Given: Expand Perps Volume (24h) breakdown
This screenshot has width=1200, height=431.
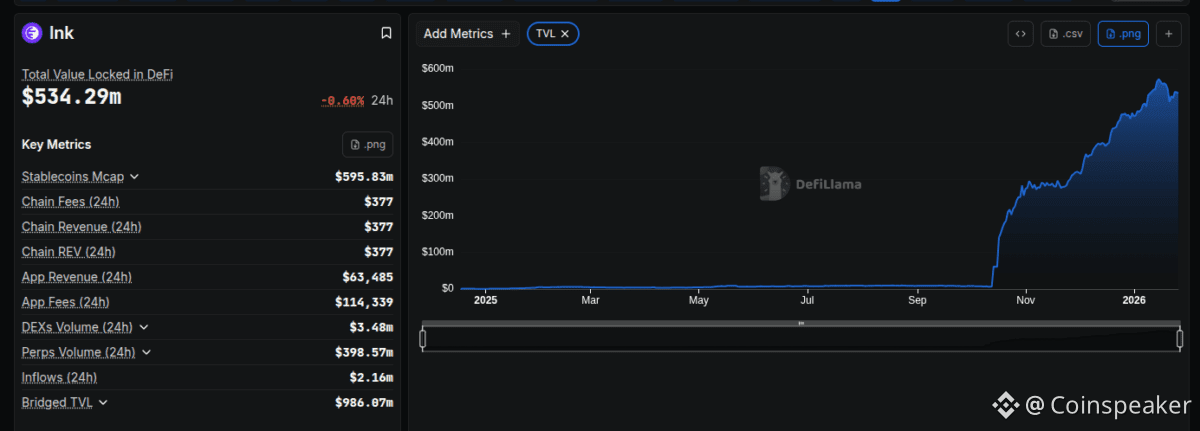Looking at the screenshot, I should 146,352.
